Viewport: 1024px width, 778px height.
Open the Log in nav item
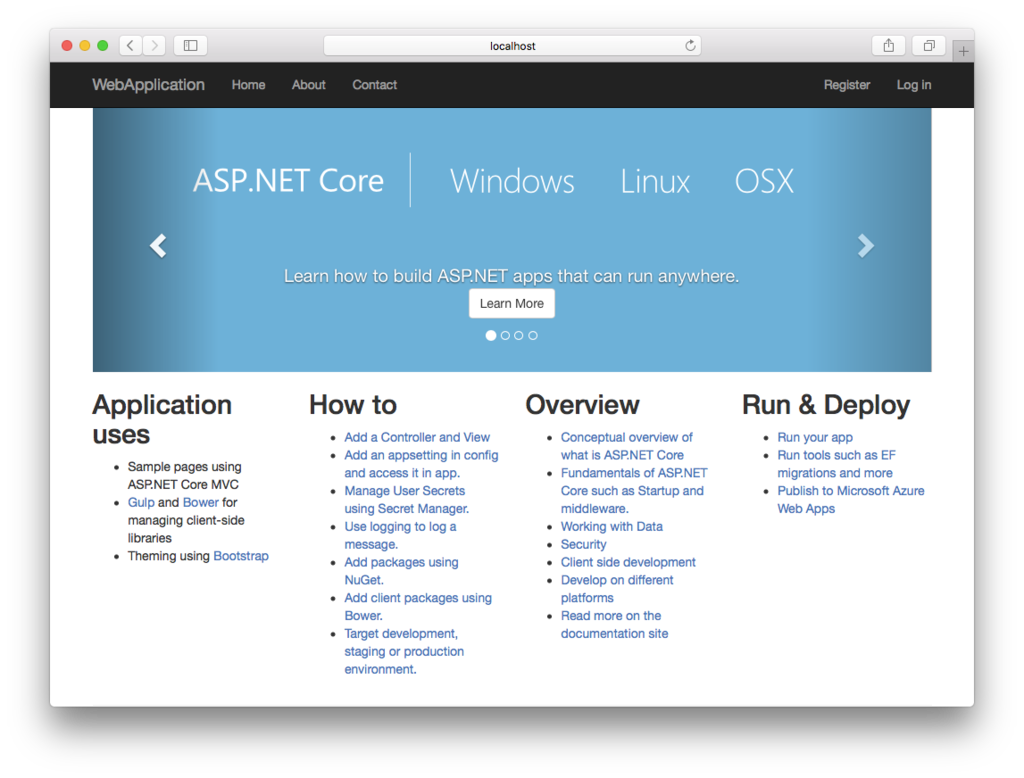pyautogui.click(x=914, y=85)
